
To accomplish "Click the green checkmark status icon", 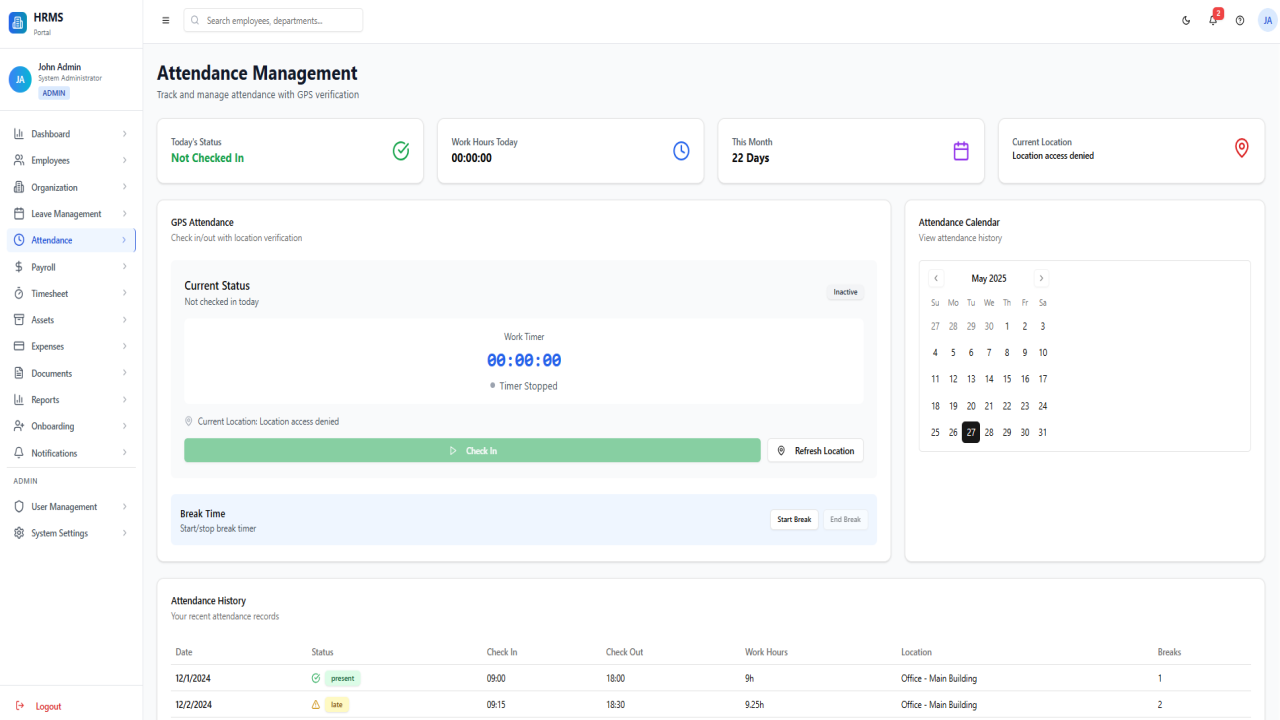I will tap(401, 151).
